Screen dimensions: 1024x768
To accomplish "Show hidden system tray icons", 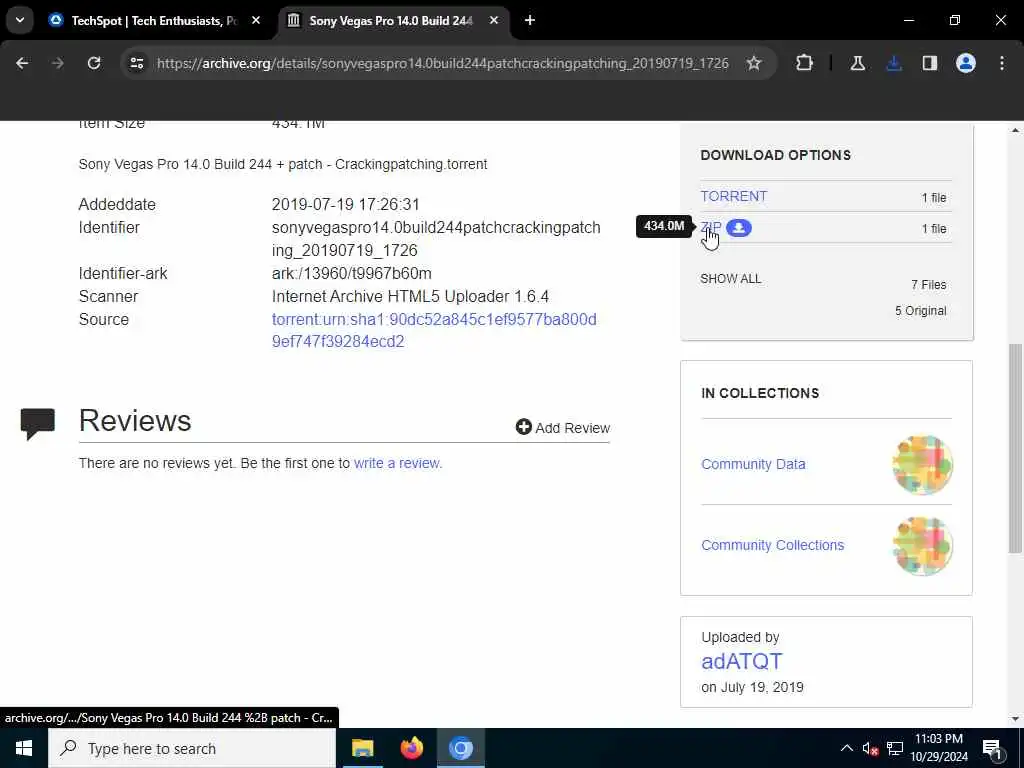I will click(846, 748).
